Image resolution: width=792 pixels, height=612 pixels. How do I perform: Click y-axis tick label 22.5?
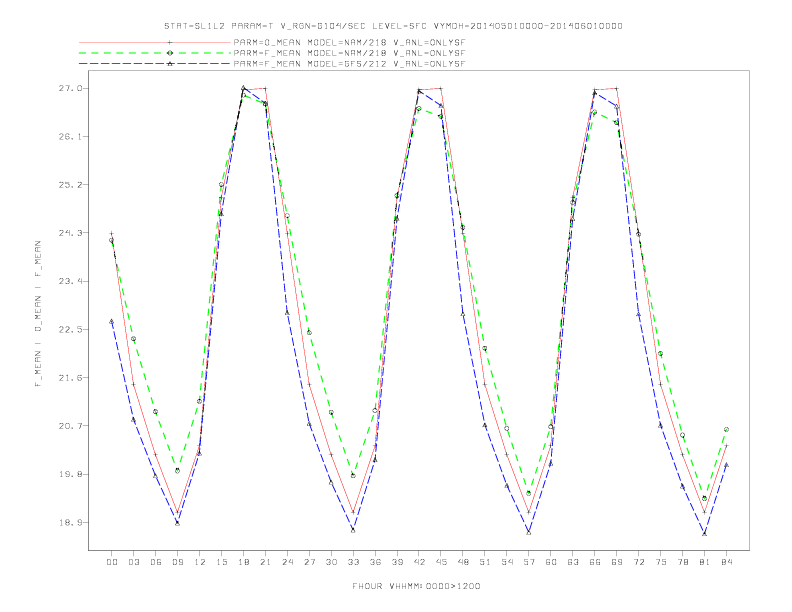(x=70, y=329)
